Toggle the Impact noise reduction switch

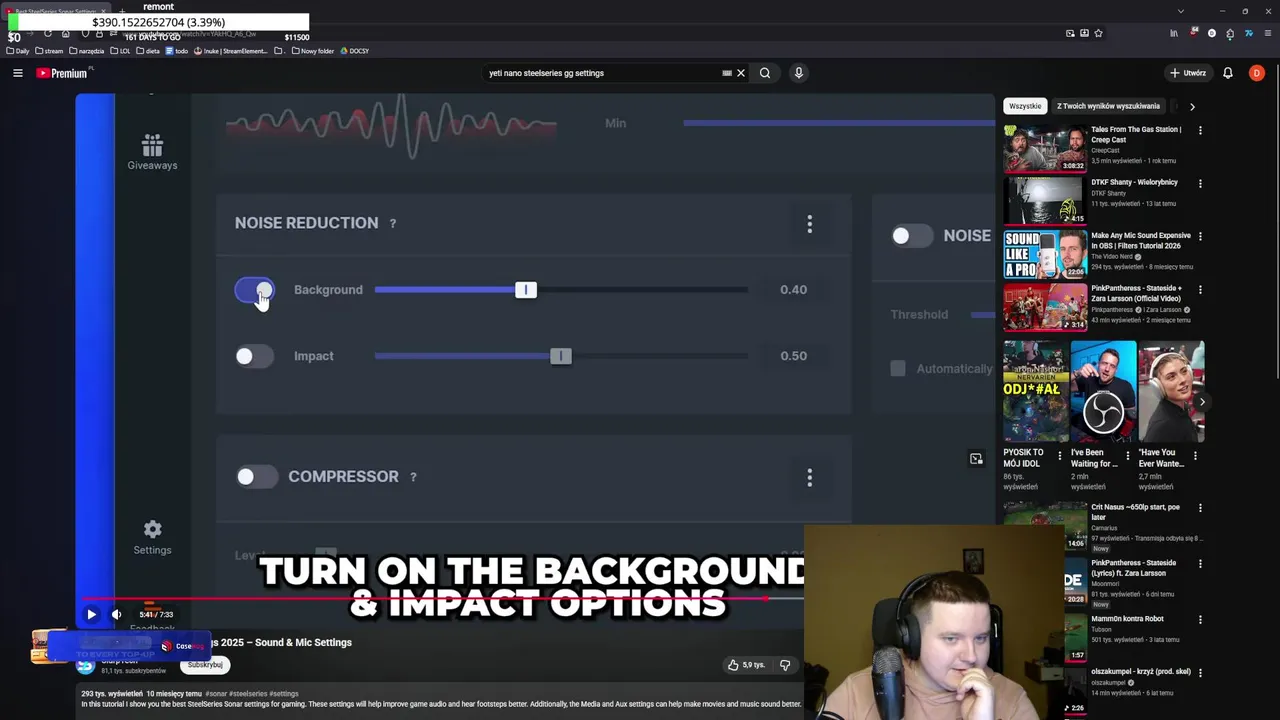pyautogui.click(x=254, y=356)
